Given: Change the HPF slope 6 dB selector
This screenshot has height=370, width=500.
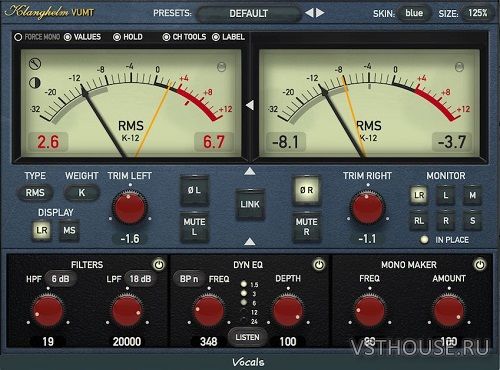Looking at the screenshot, I should [60, 279].
